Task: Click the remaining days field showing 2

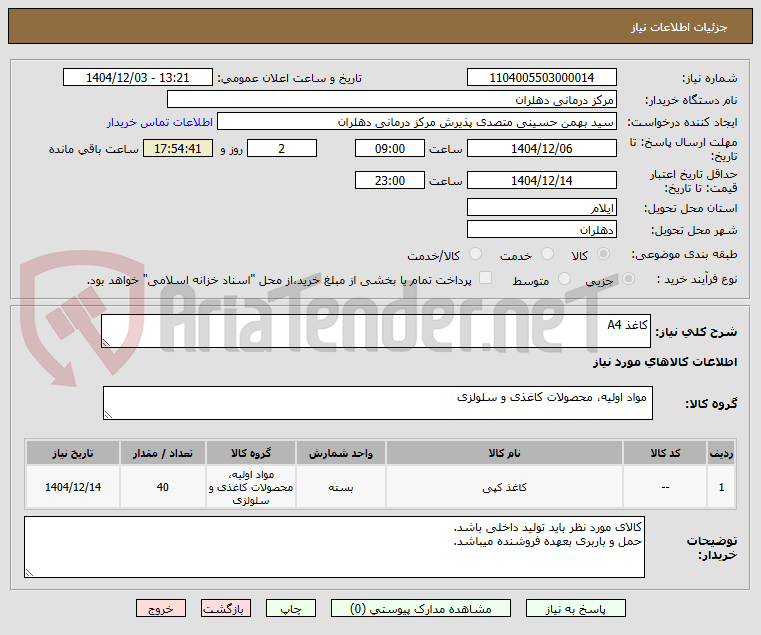Action: click(x=282, y=148)
